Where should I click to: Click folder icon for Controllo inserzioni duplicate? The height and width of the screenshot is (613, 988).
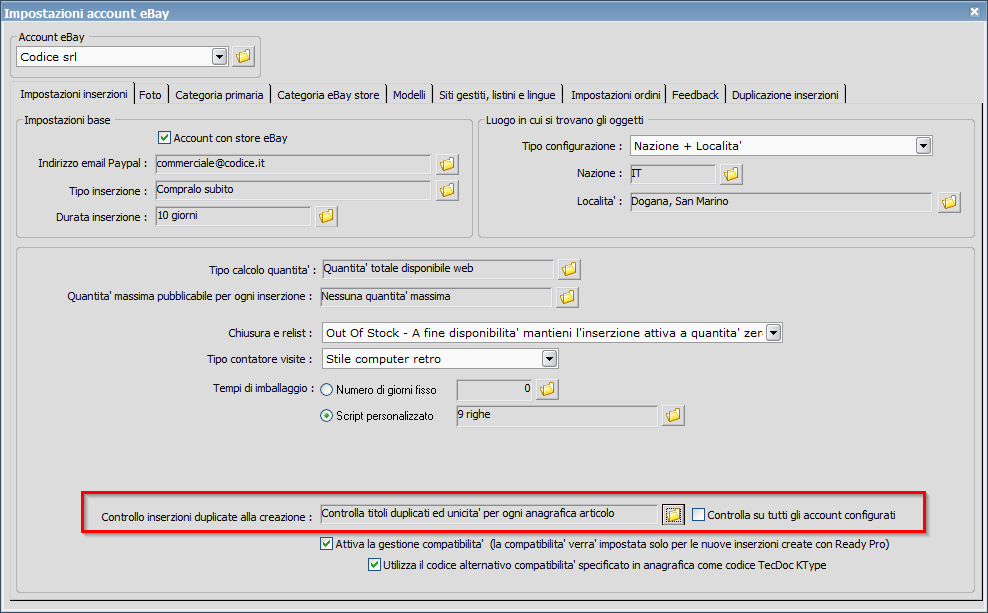pyautogui.click(x=674, y=515)
